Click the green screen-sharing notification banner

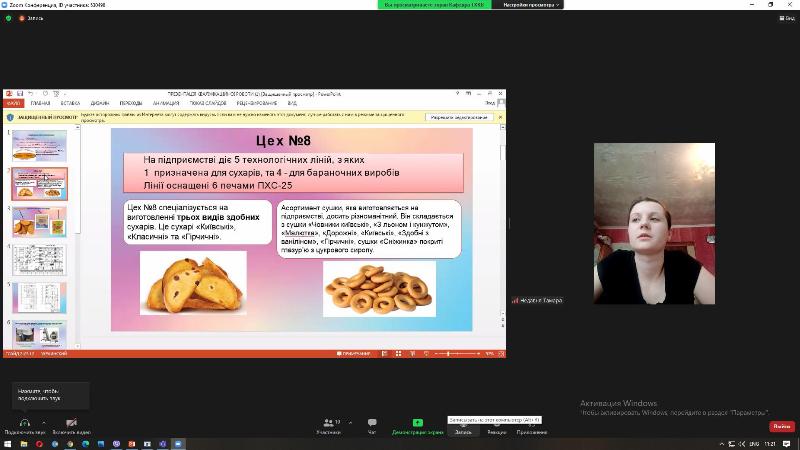pos(434,5)
